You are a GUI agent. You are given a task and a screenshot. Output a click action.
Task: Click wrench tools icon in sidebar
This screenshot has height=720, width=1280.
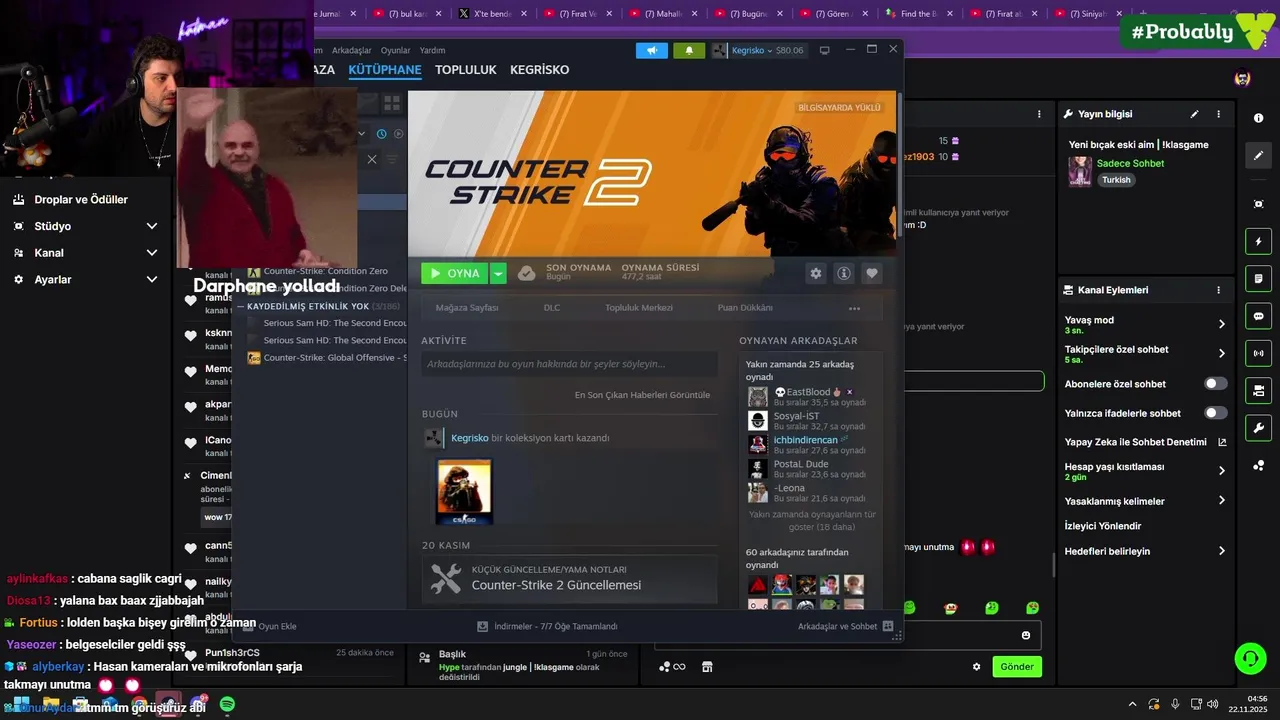point(1258,428)
